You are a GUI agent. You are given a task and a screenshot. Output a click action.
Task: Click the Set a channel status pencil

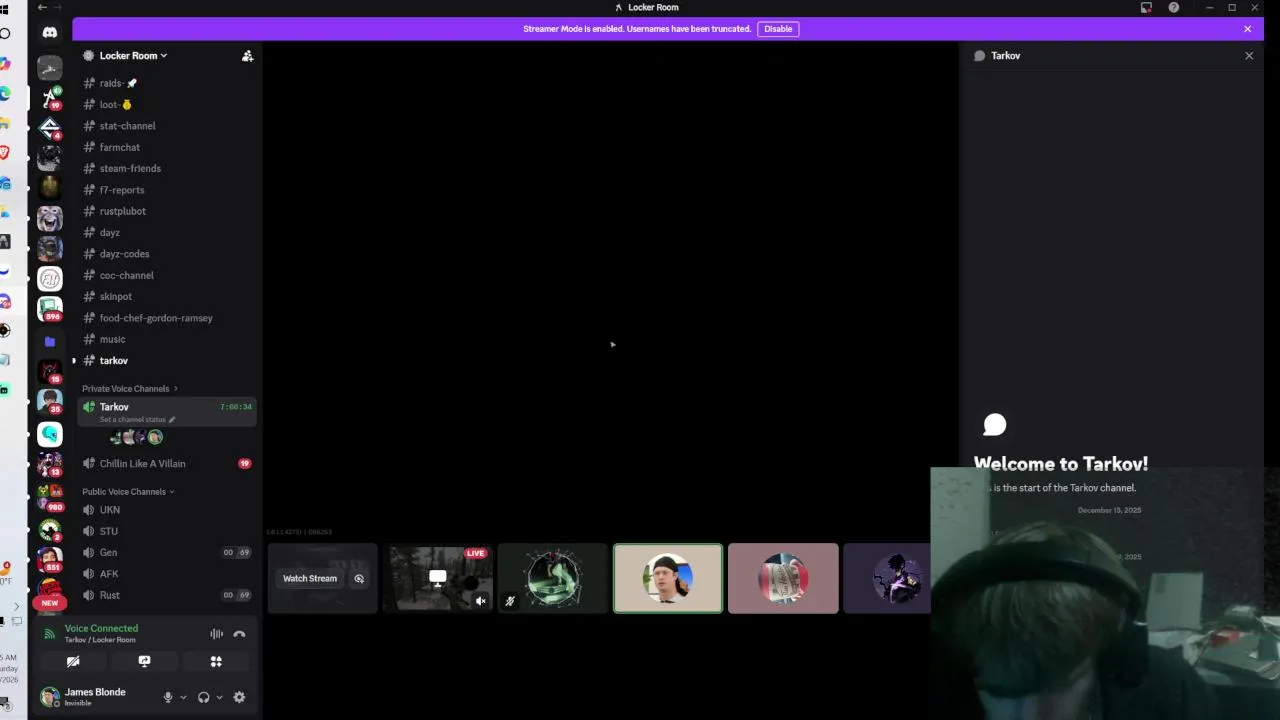coord(172,420)
